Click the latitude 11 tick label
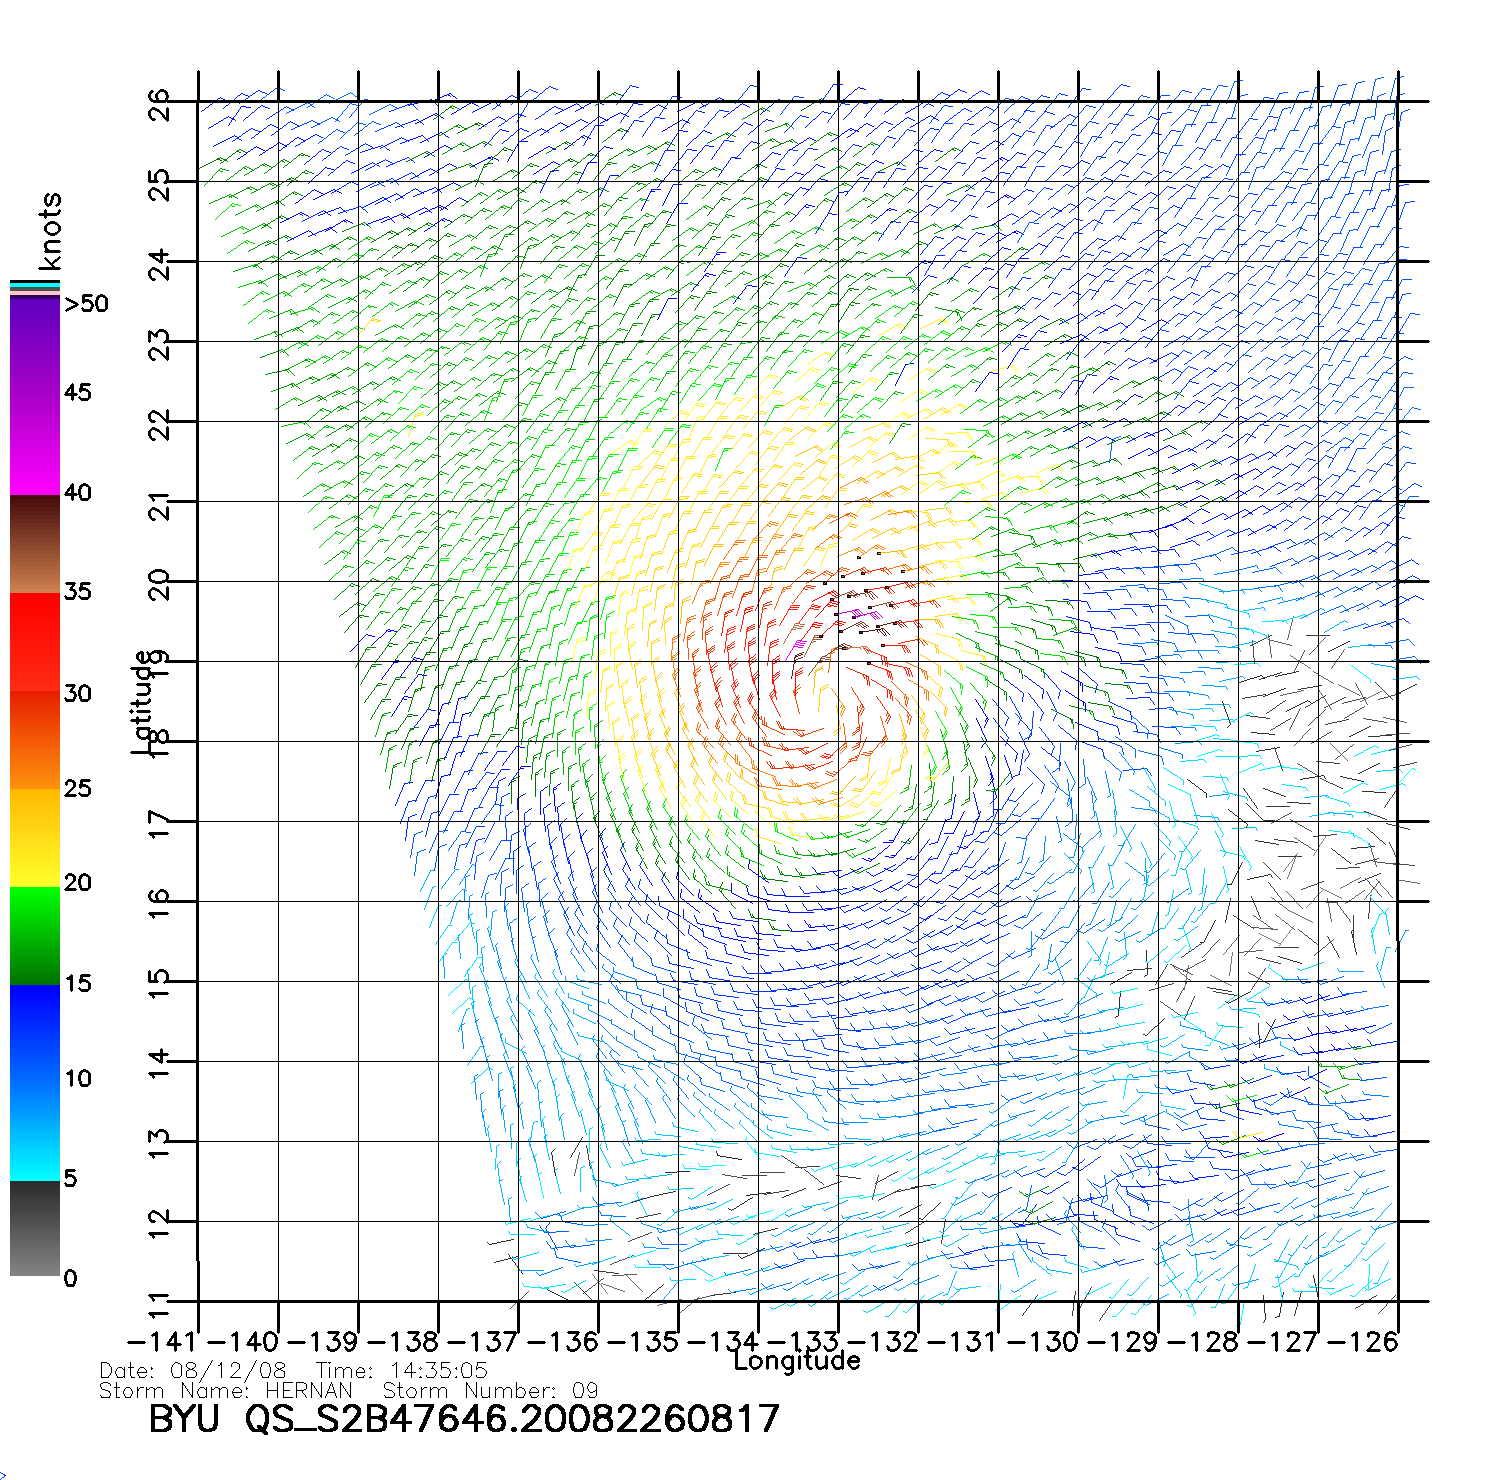The height and width of the screenshot is (1480, 1500). click(160, 1306)
